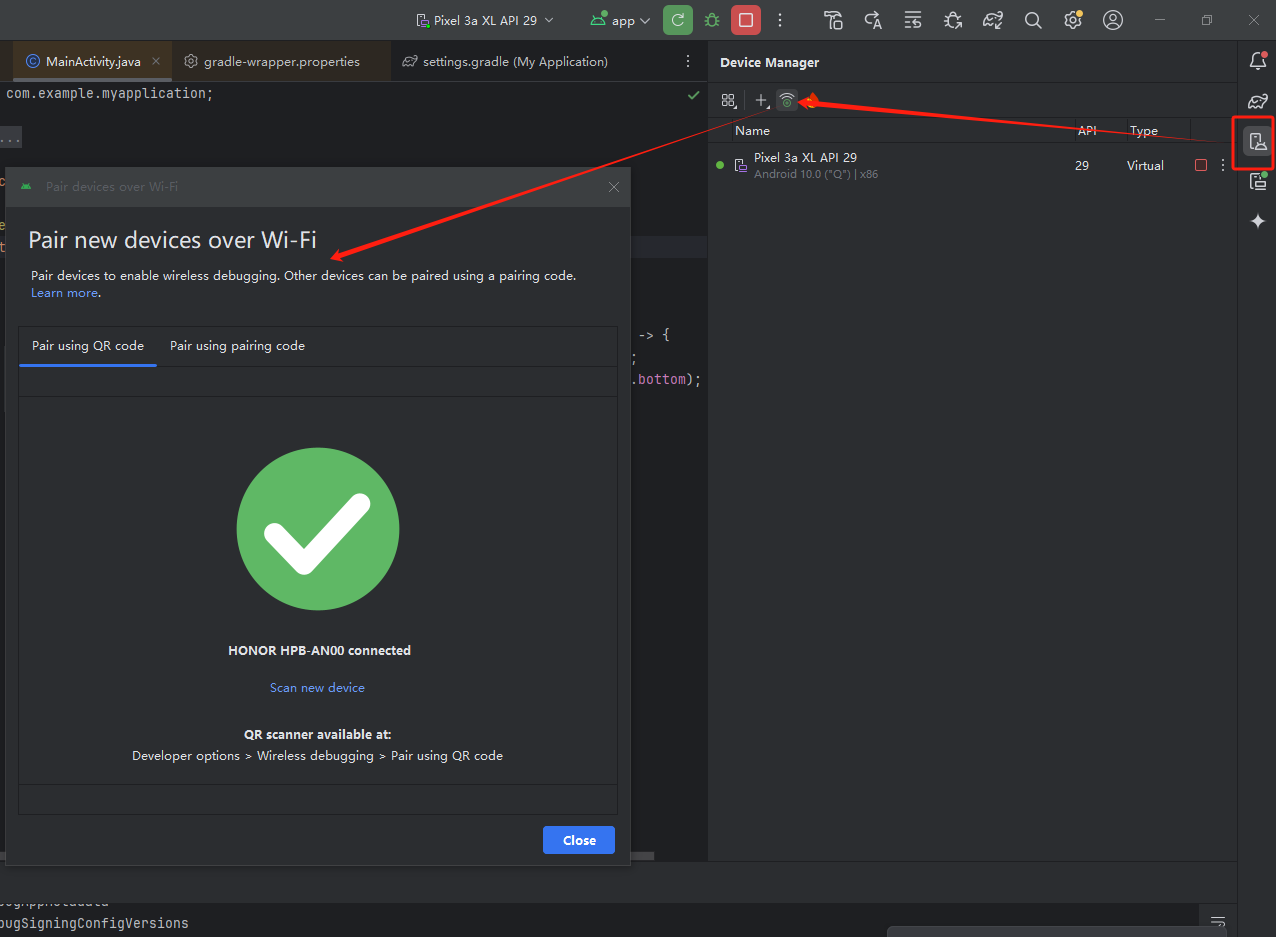Stop the running app with red square
This screenshot has width=1276, height=937.
tap(746, 20)
